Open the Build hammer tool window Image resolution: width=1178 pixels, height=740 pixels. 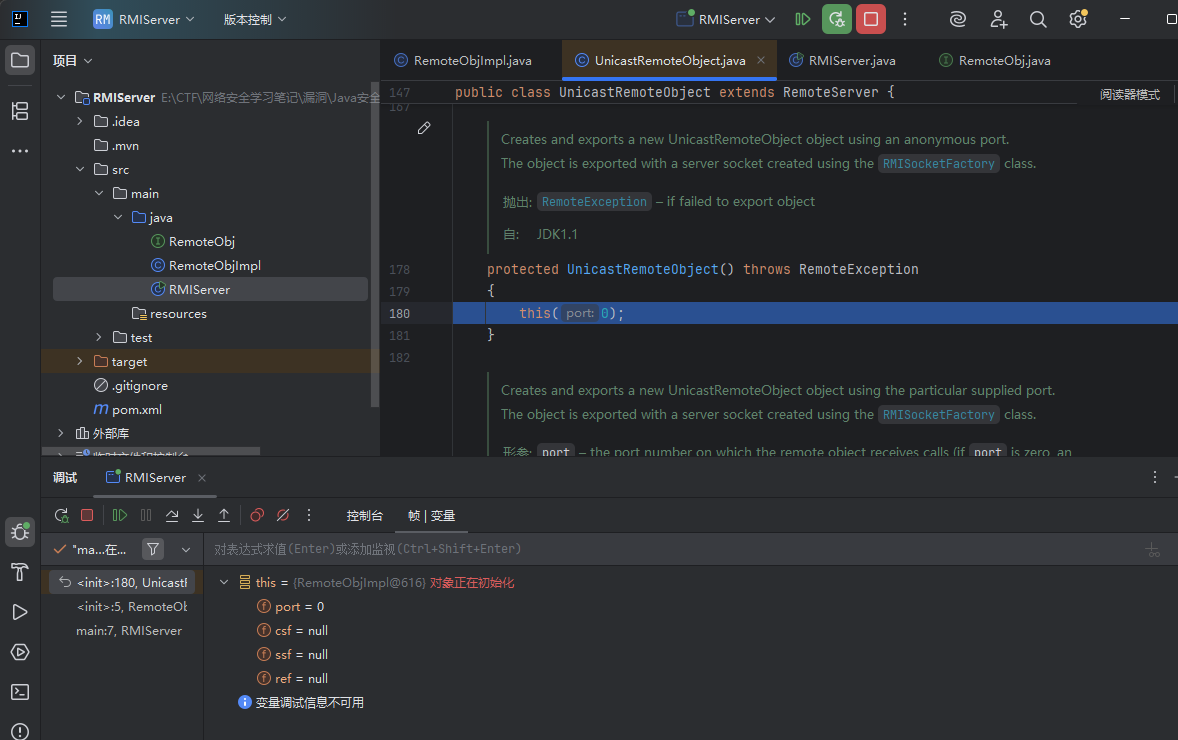(19, 572)
